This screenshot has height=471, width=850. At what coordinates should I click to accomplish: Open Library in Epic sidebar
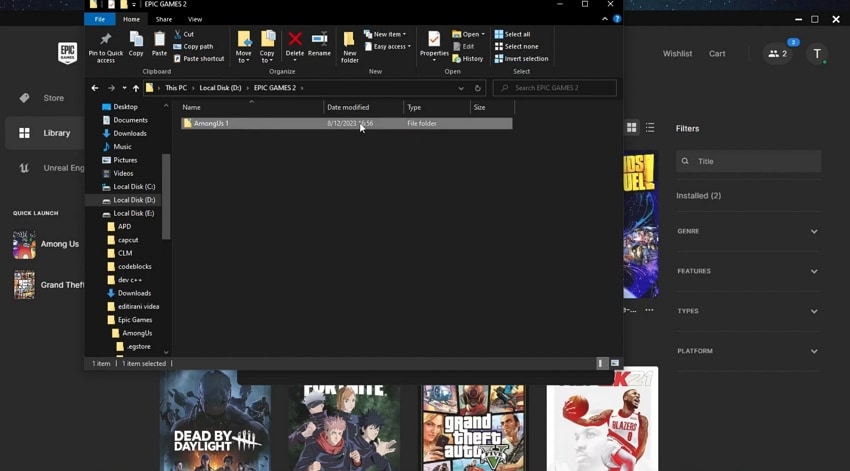[46, 133]
